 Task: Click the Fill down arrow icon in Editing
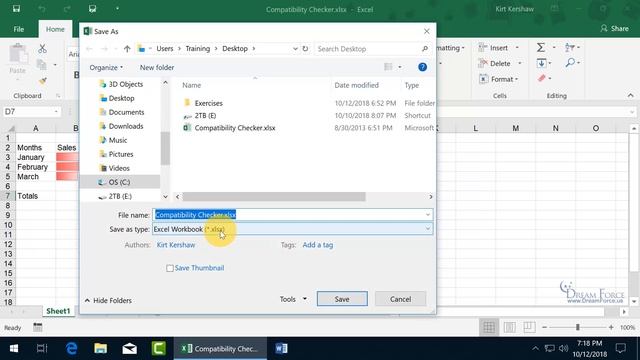(x=542, y=63)
